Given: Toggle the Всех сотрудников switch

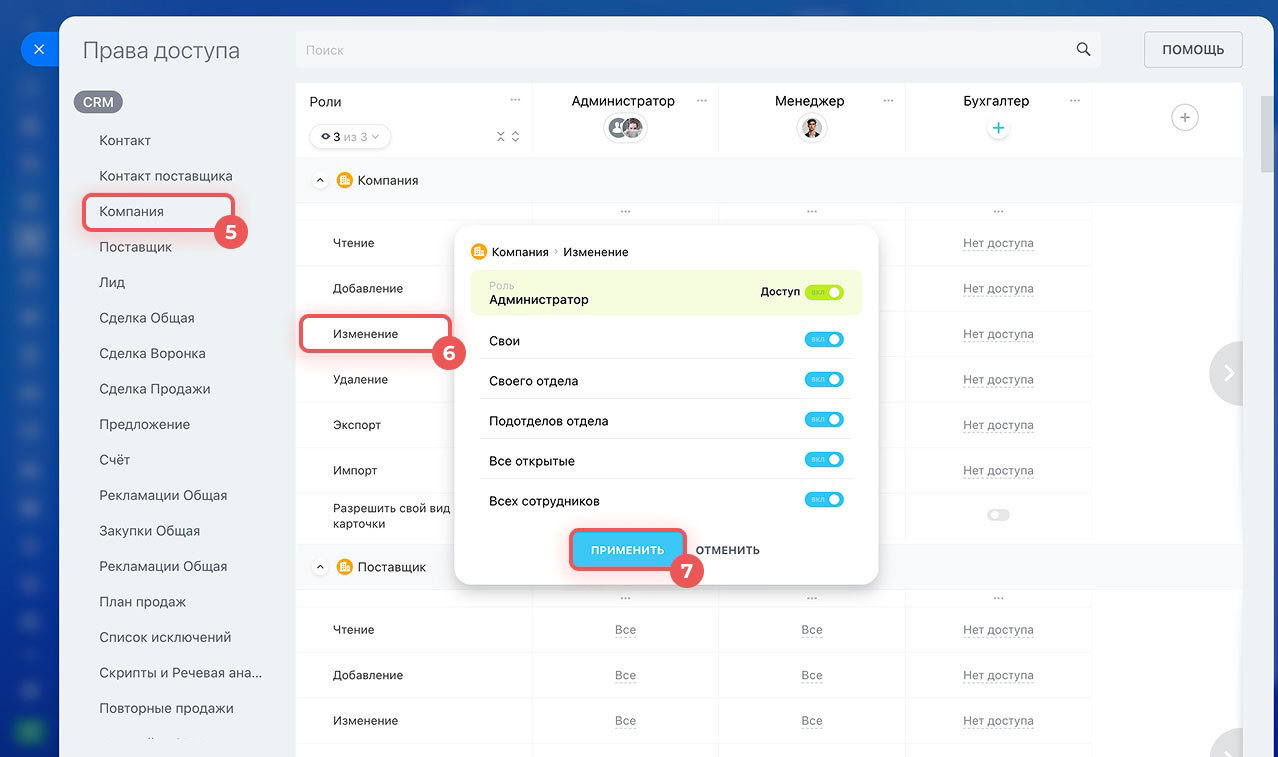Looking at the screenshot, I should [824, 500].
